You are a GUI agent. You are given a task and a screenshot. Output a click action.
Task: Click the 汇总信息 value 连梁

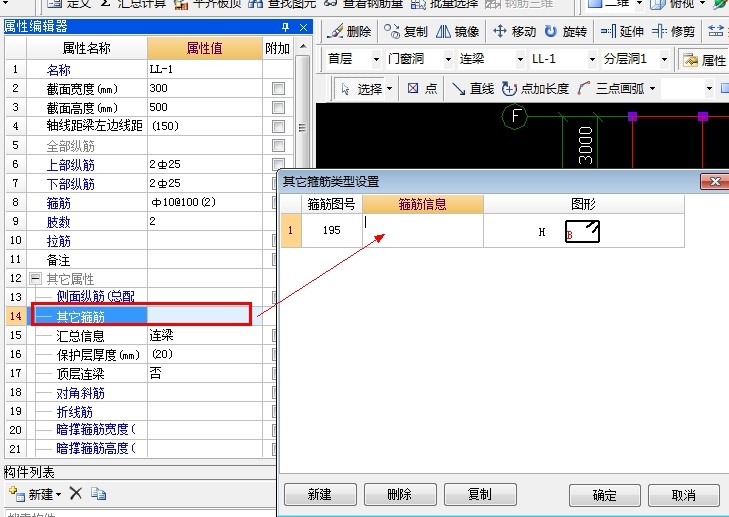coord(161,335)
